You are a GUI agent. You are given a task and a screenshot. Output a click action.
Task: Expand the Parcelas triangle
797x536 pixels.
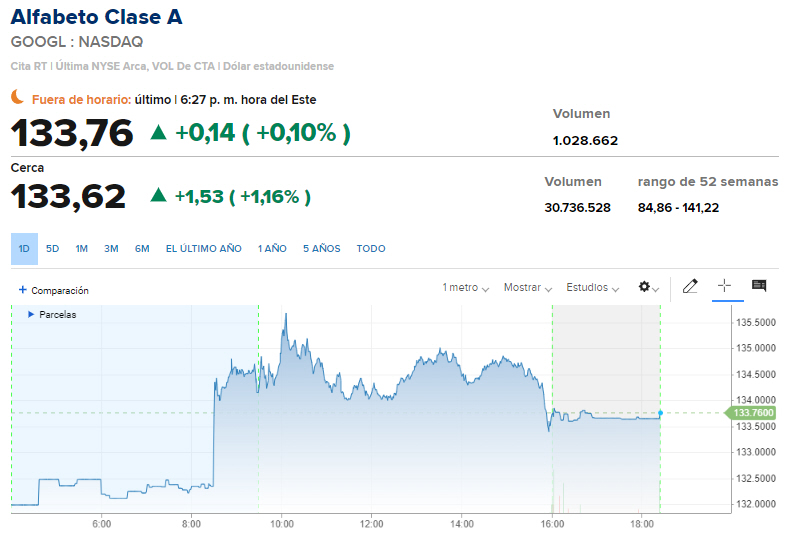[x=31, y=314]
